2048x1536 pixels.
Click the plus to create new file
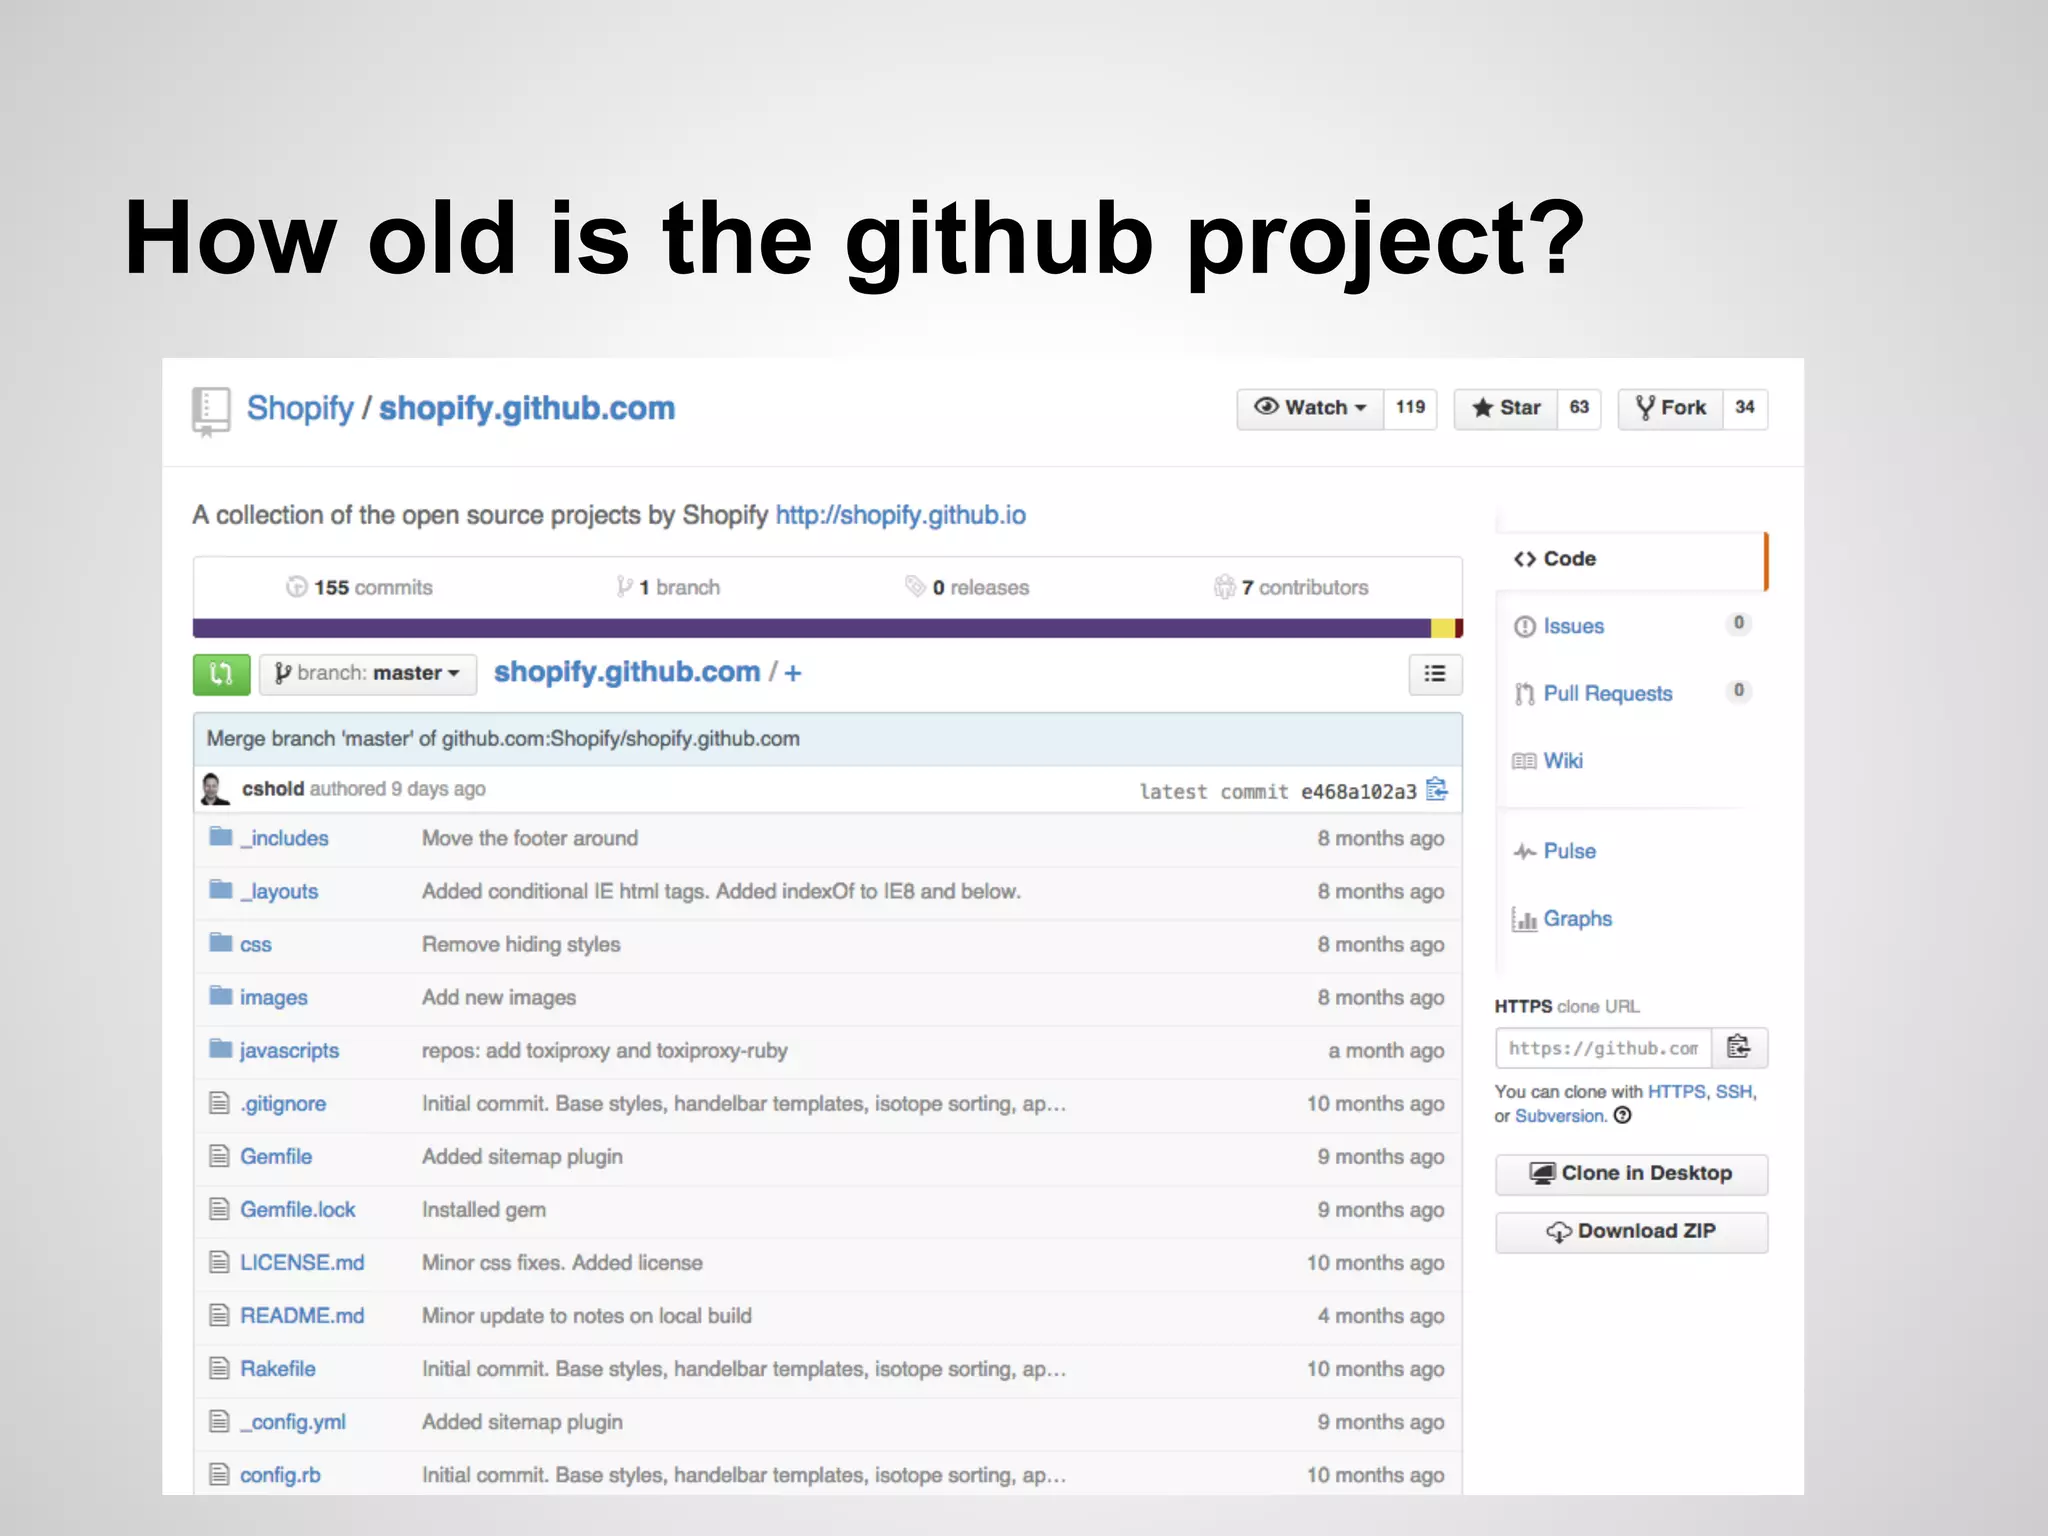click(793, 673)
